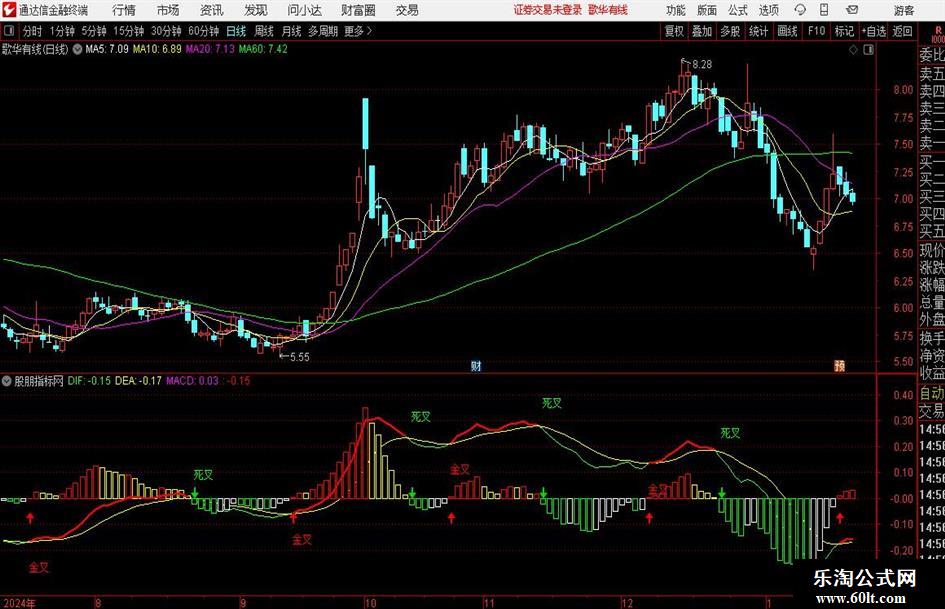945x609 pixels.
Task: Open the 多周期 multi-period view
Action: click(x=323, y=31)
